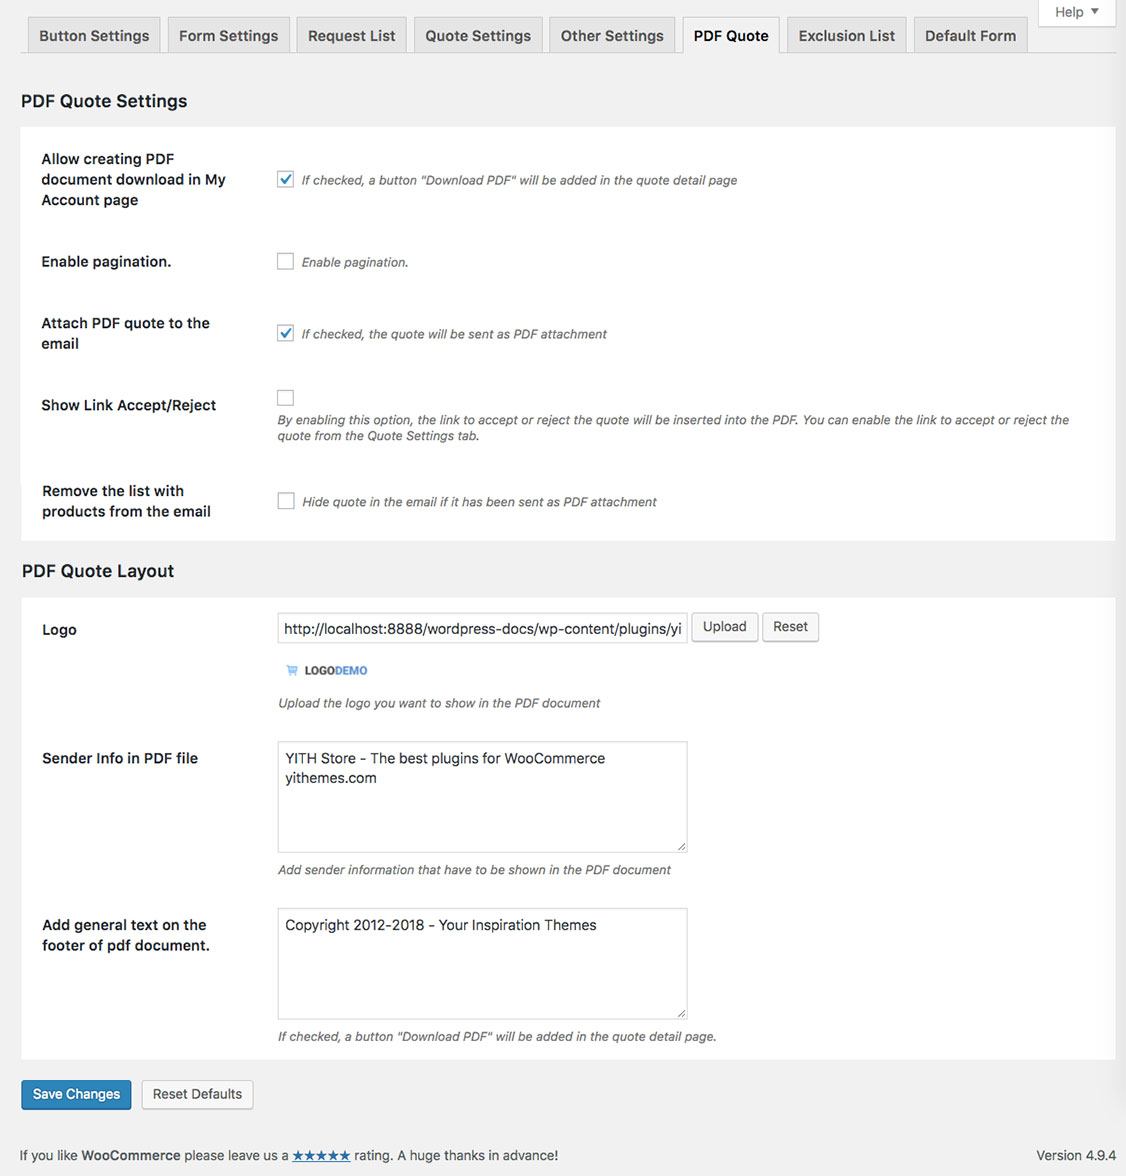Click the Logo URL input field
Image resolution: width=1126 pixels, height=1176 pixels.
tap(482, 628)
